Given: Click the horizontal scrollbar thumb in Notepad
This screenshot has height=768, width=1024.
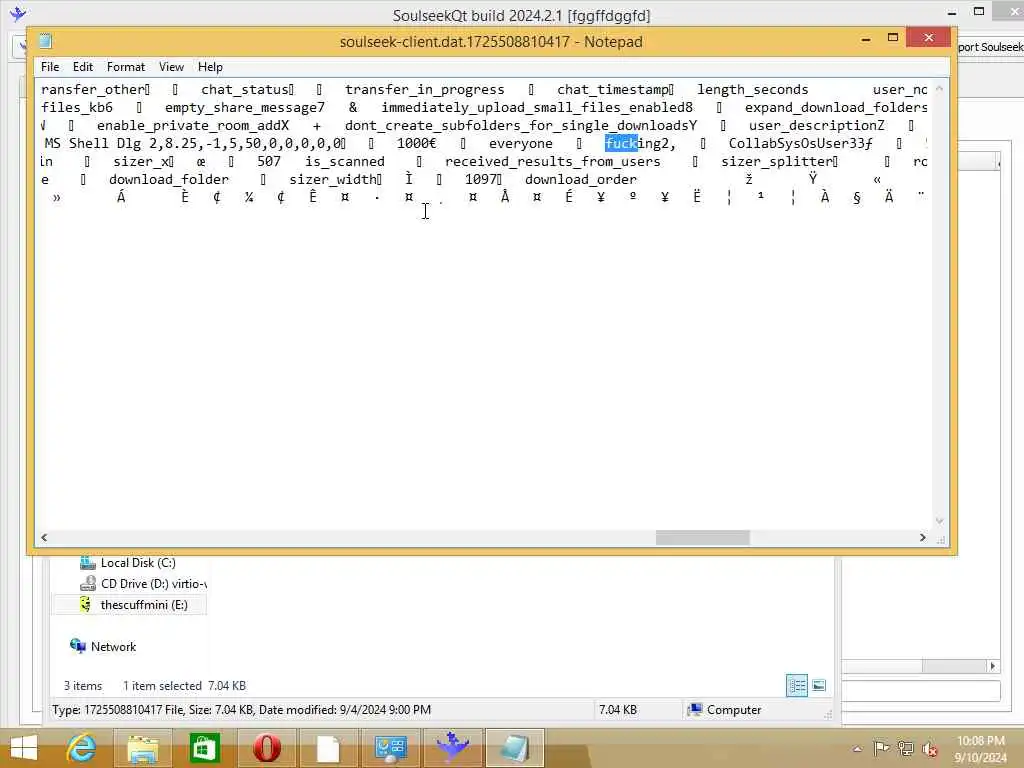Looking at the screenshot, I should click(702, 537).
